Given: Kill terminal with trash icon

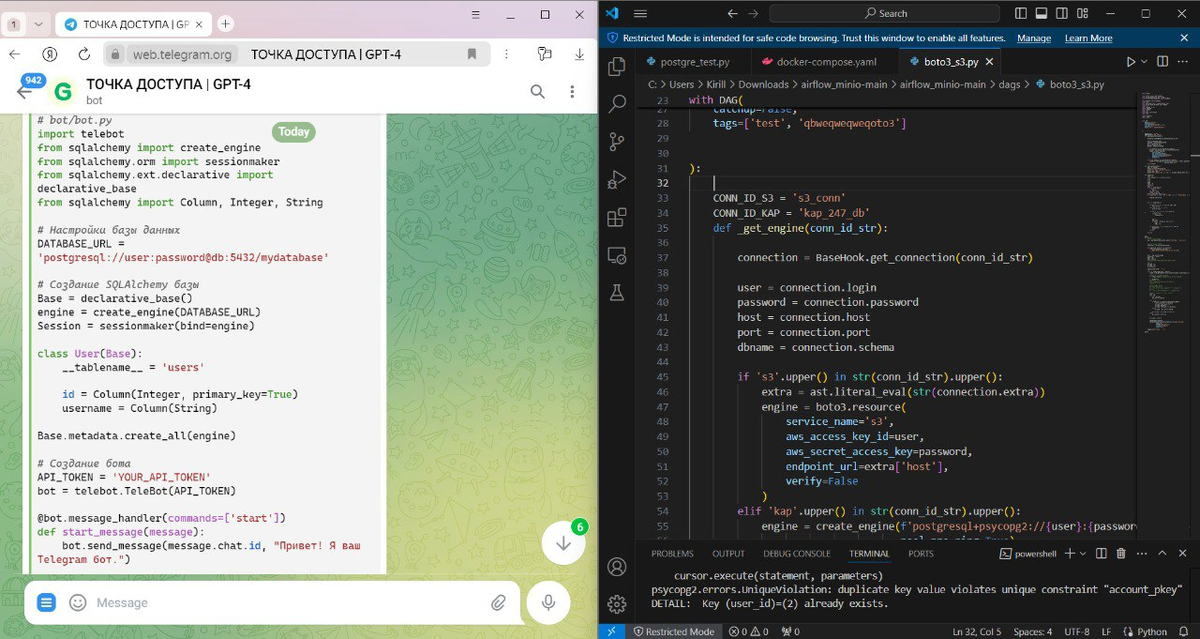Looking at the screenshot, I should [x=1120, y=553].
